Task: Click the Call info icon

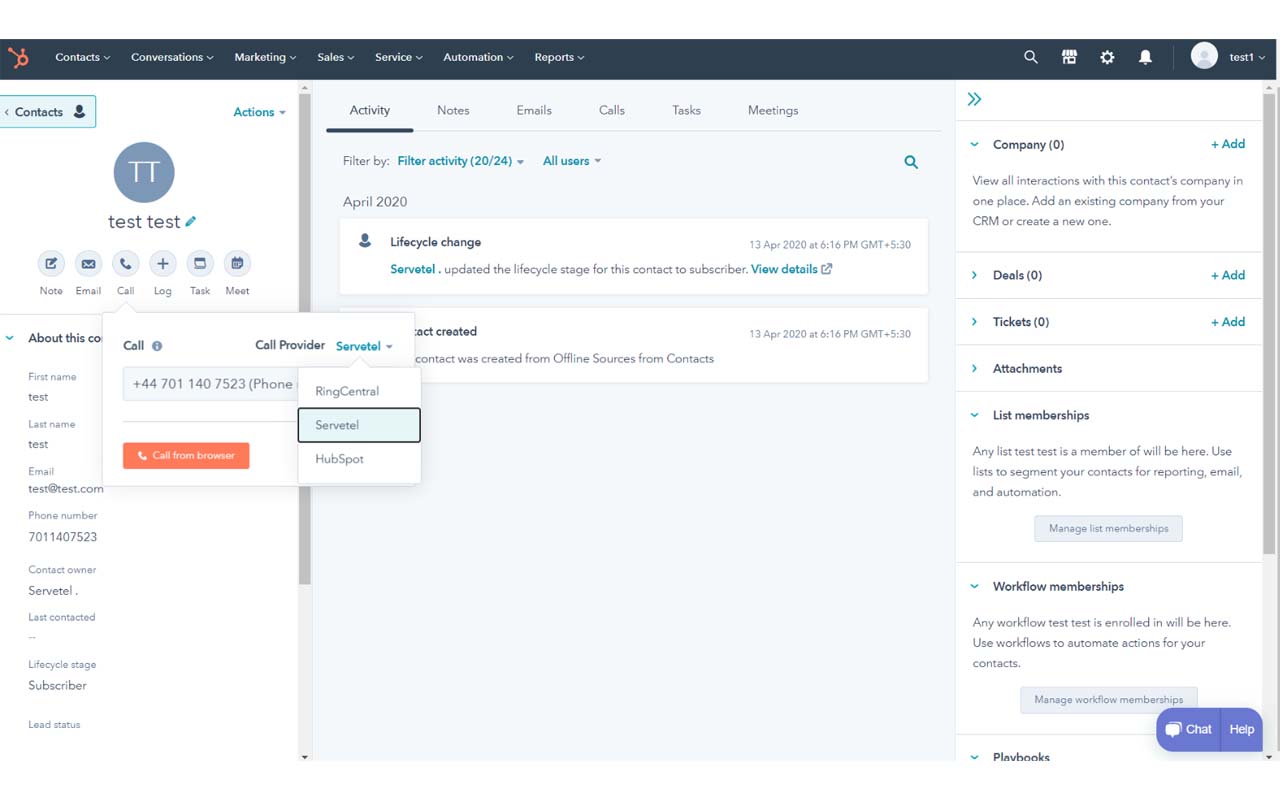Action: click(x=157, y=346)
